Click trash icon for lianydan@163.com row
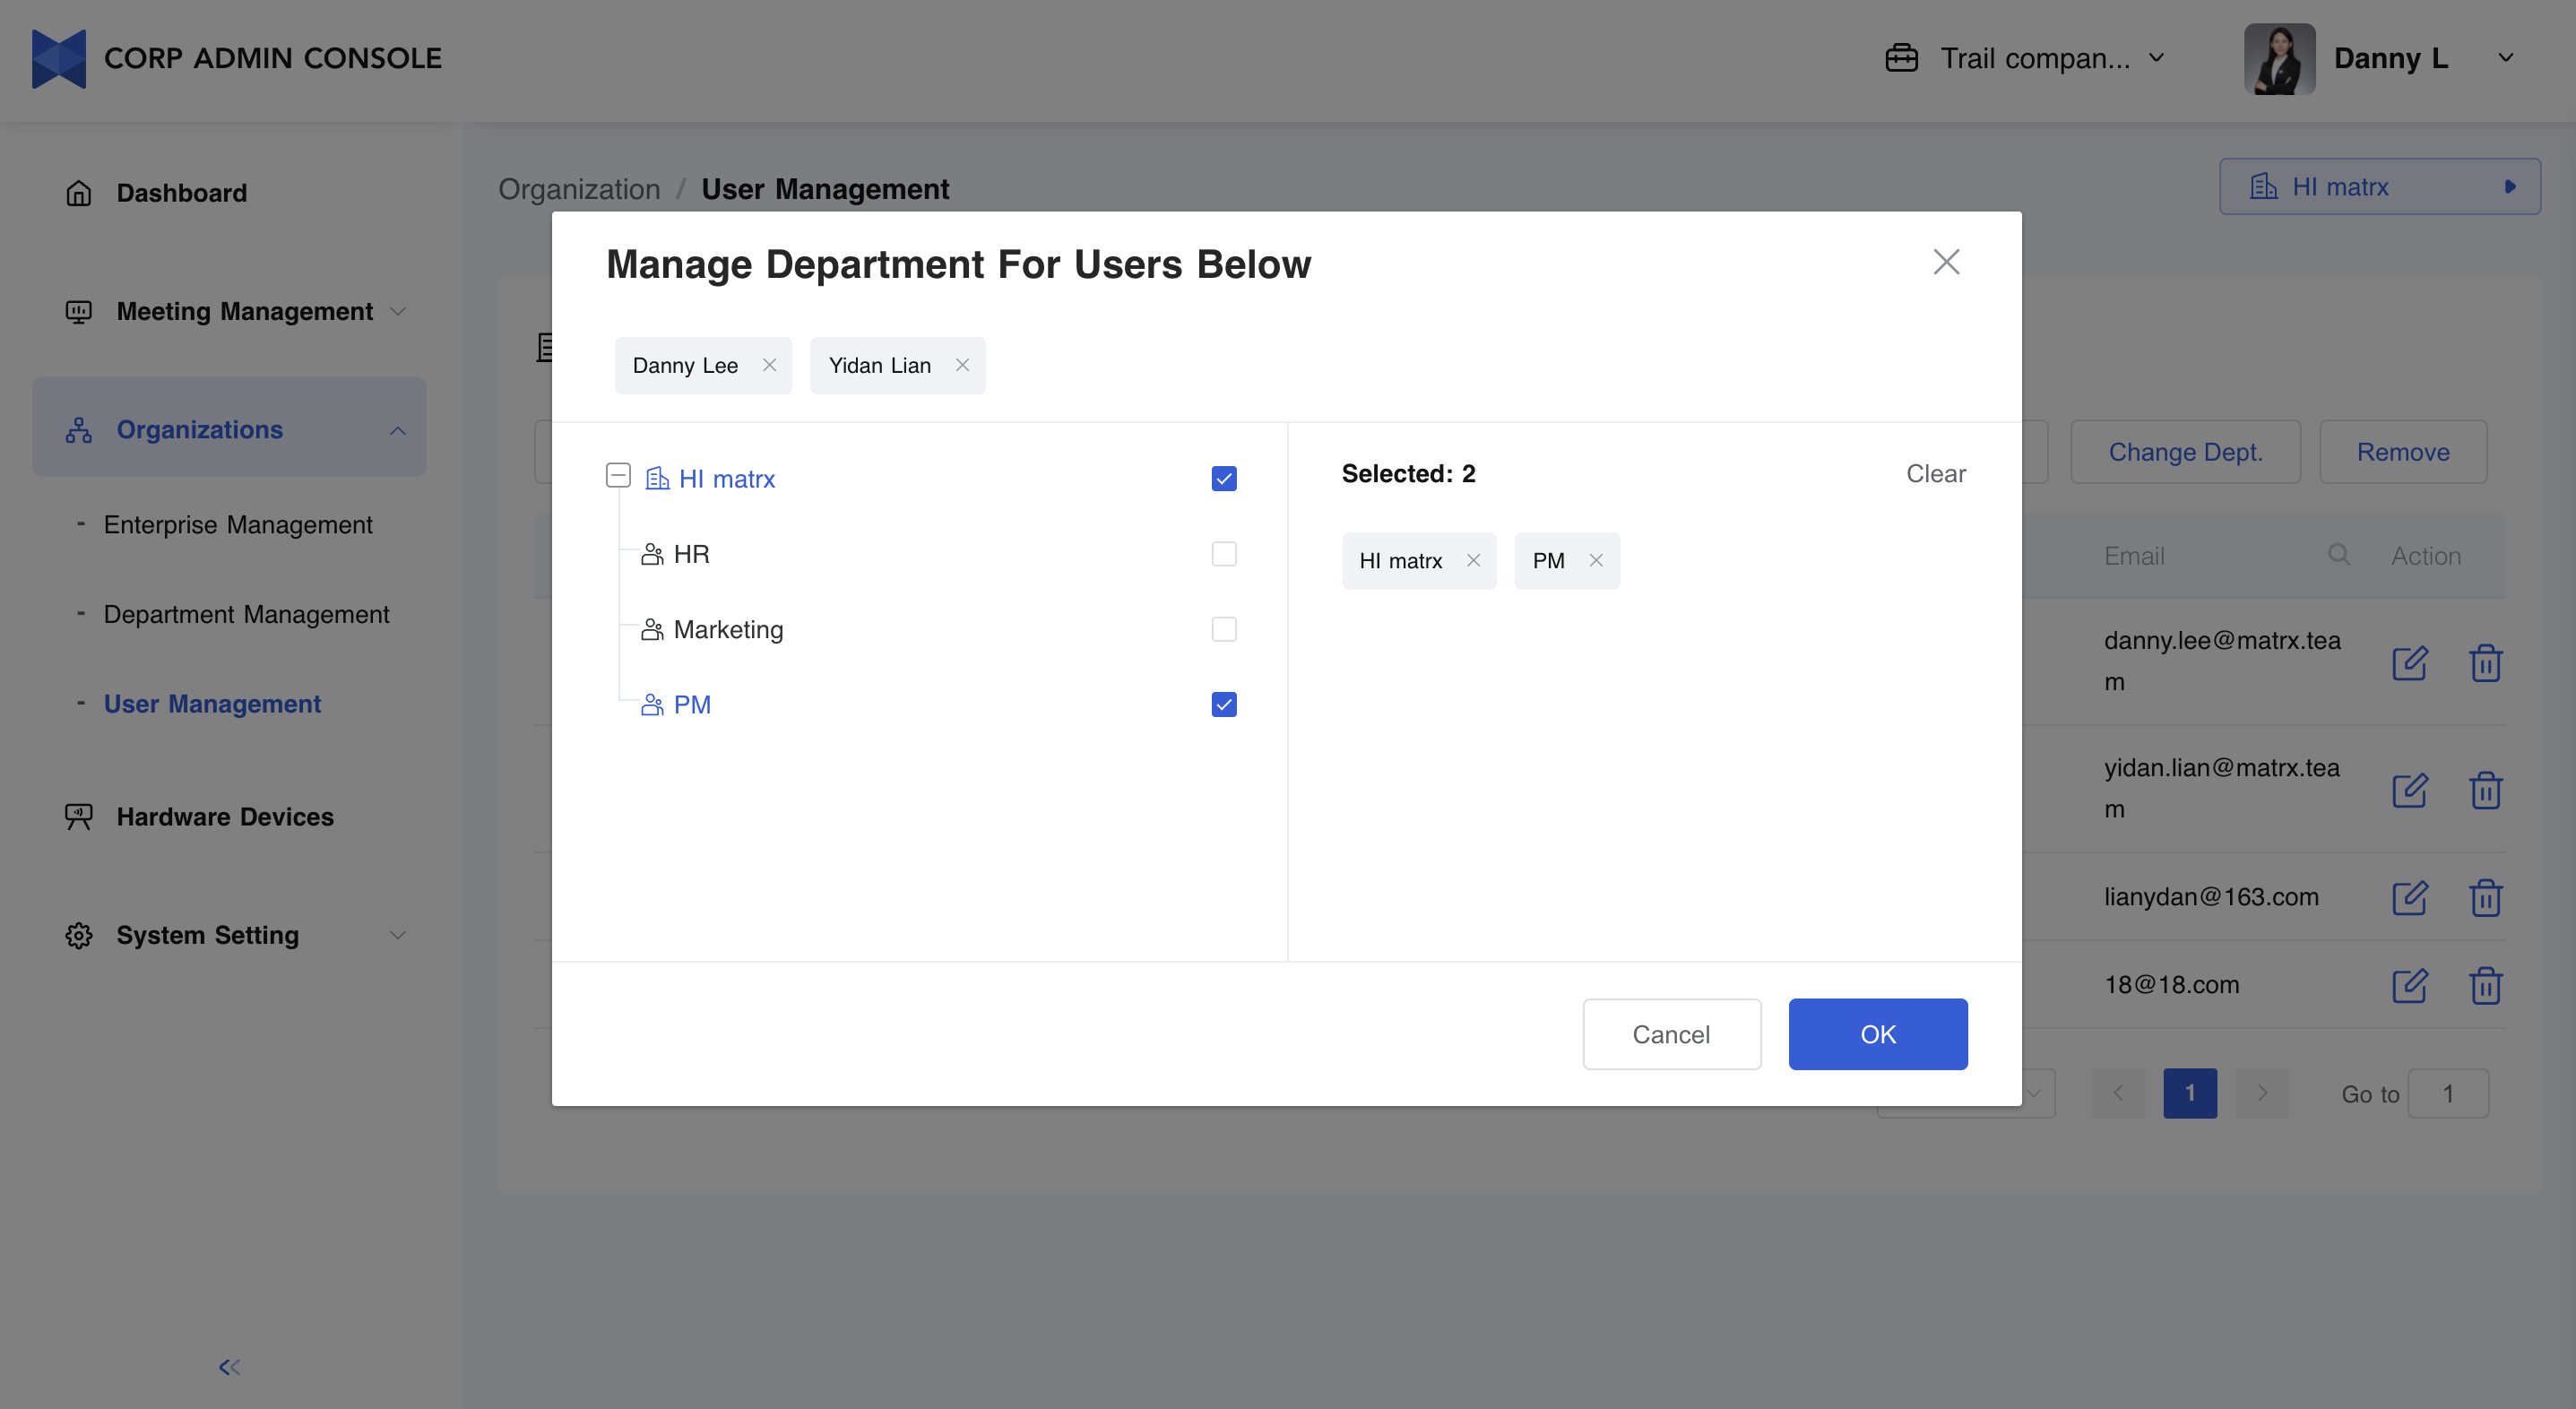 (x=2485, y=897)
